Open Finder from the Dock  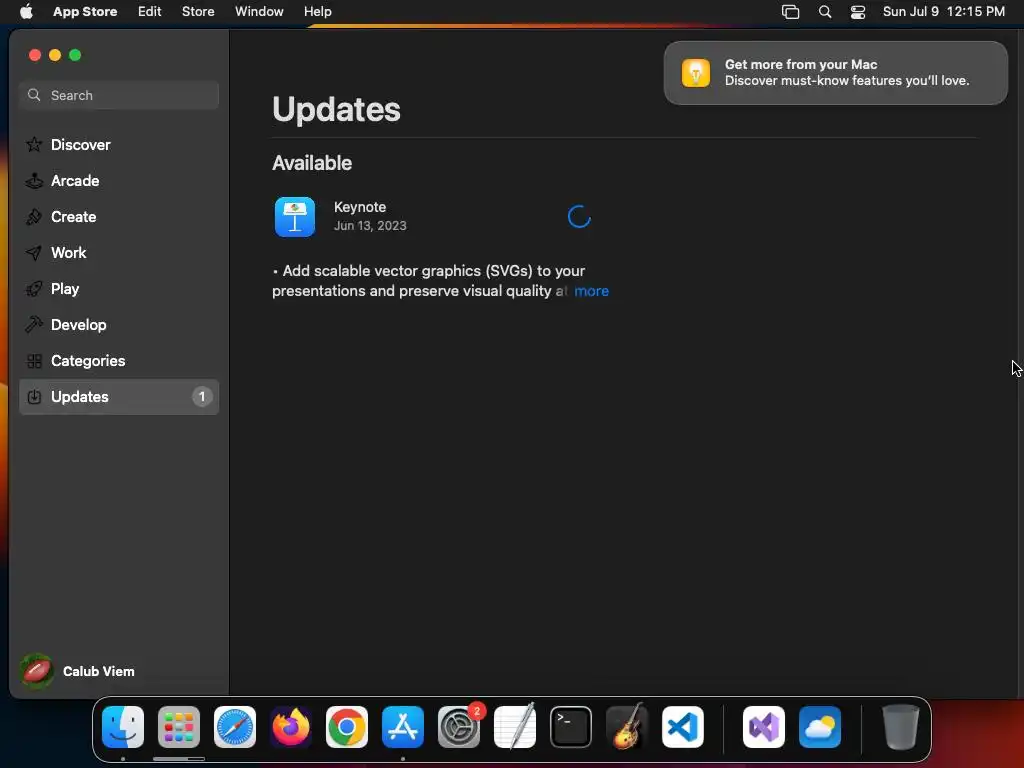pyautogui.click(x=123, y=727)
